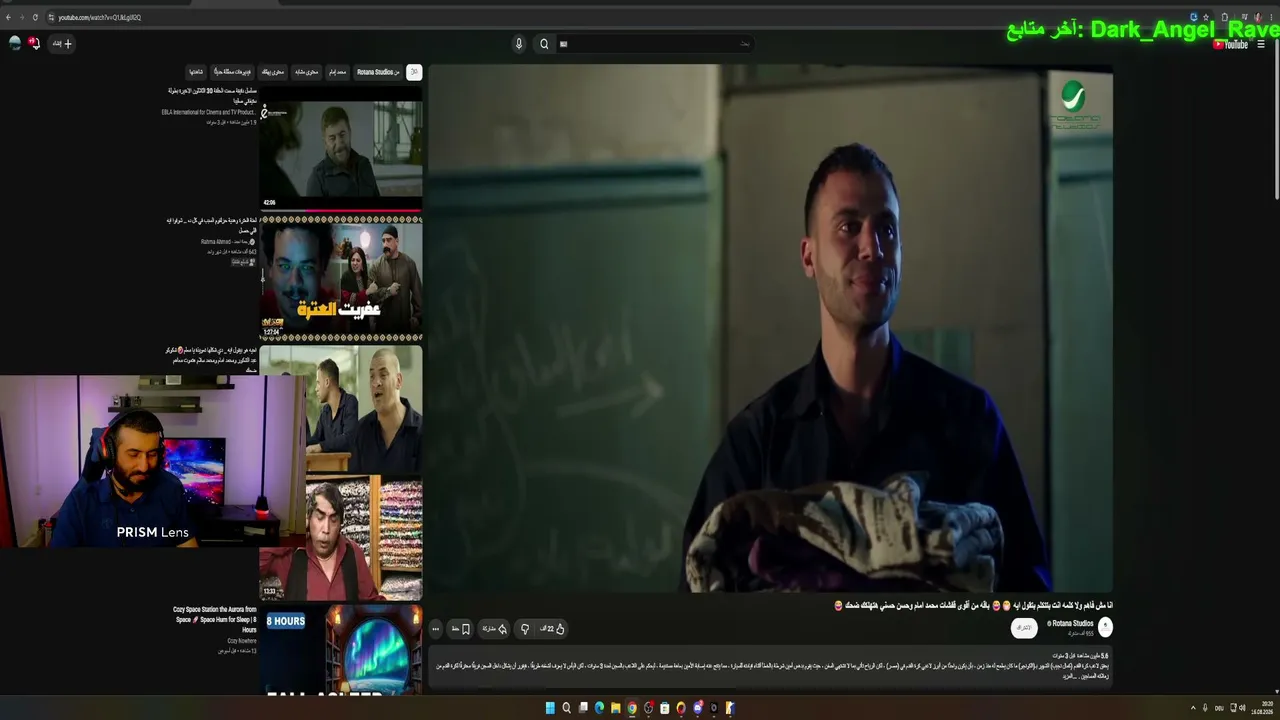
Task: Select the 'فيديوهات محمّلة حديثًا' filter chip
Action: coord(232,72)
